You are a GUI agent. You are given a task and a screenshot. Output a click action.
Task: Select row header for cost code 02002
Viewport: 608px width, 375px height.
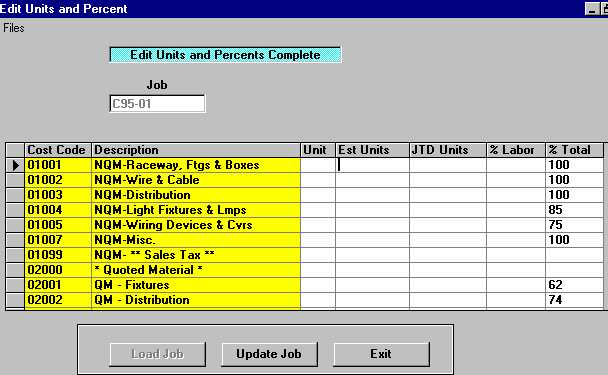[x=15, y=300]
